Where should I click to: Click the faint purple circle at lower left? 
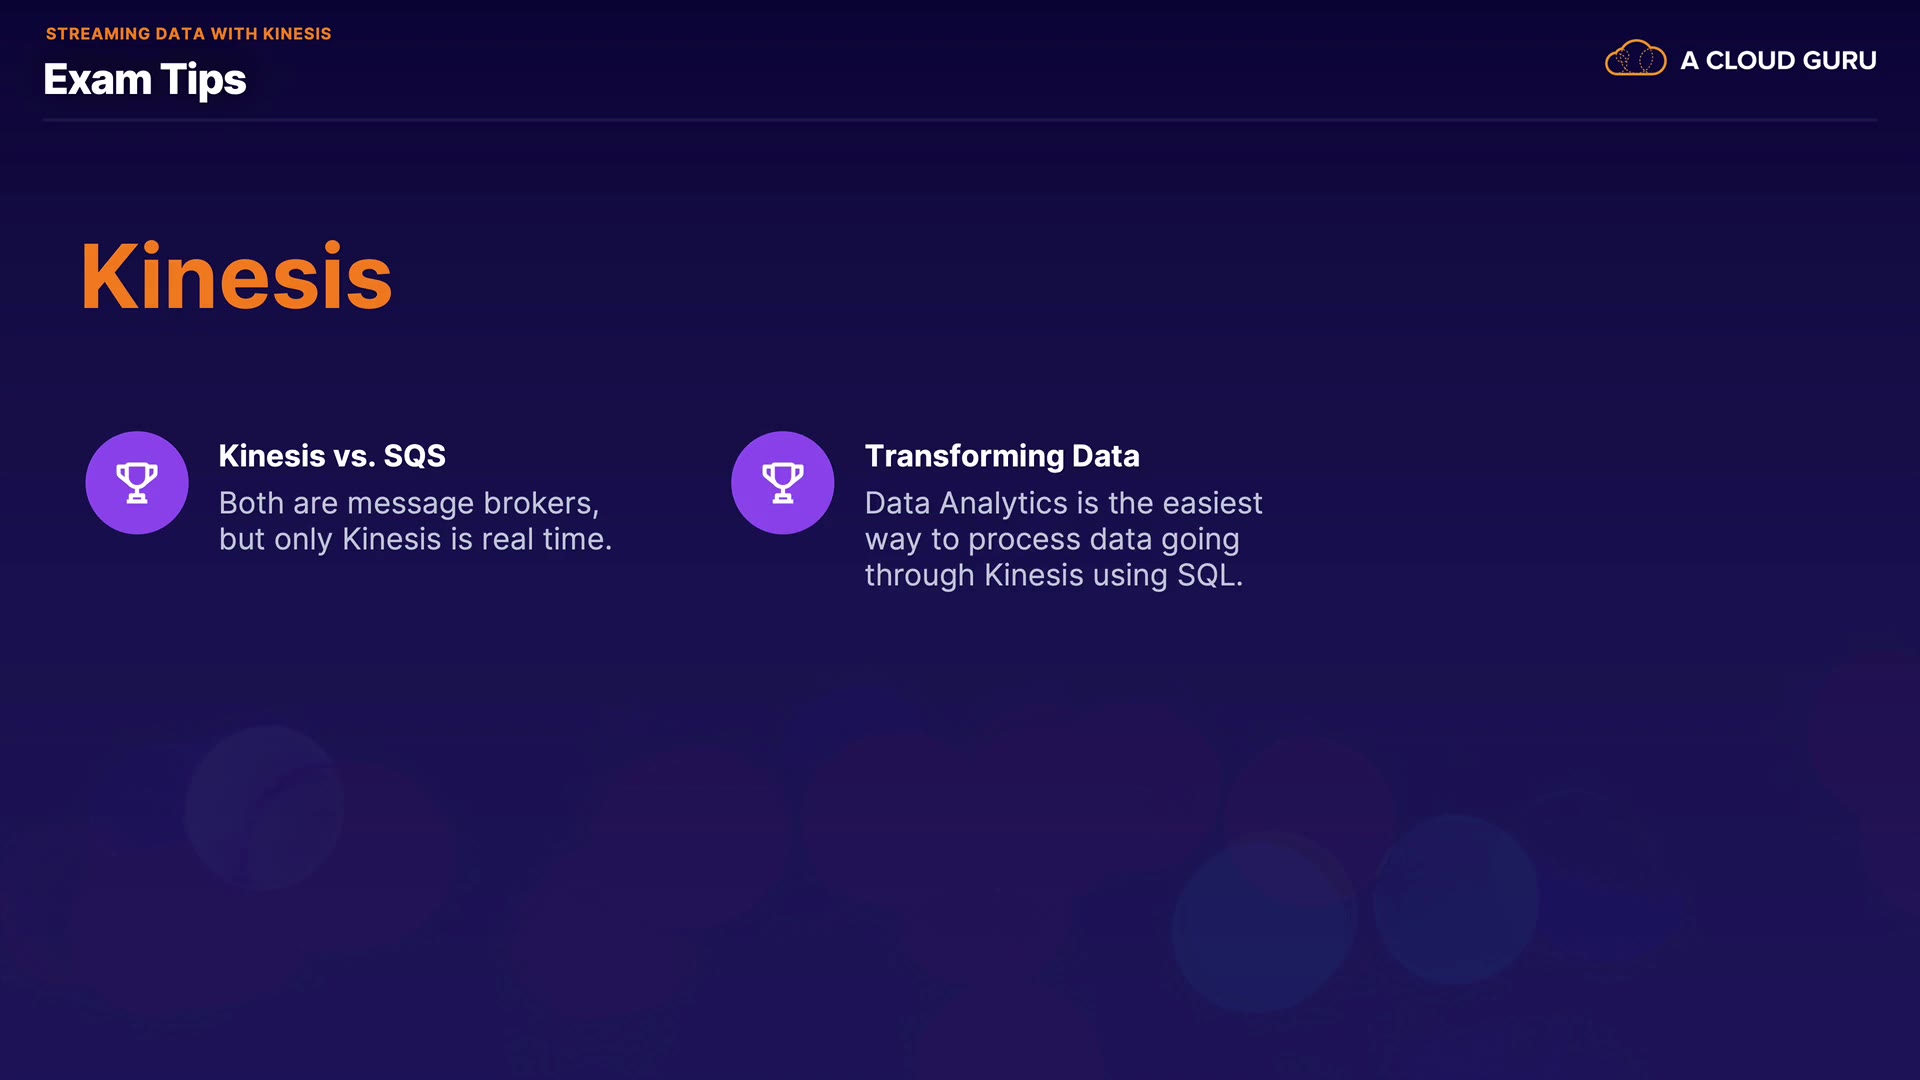264,808
